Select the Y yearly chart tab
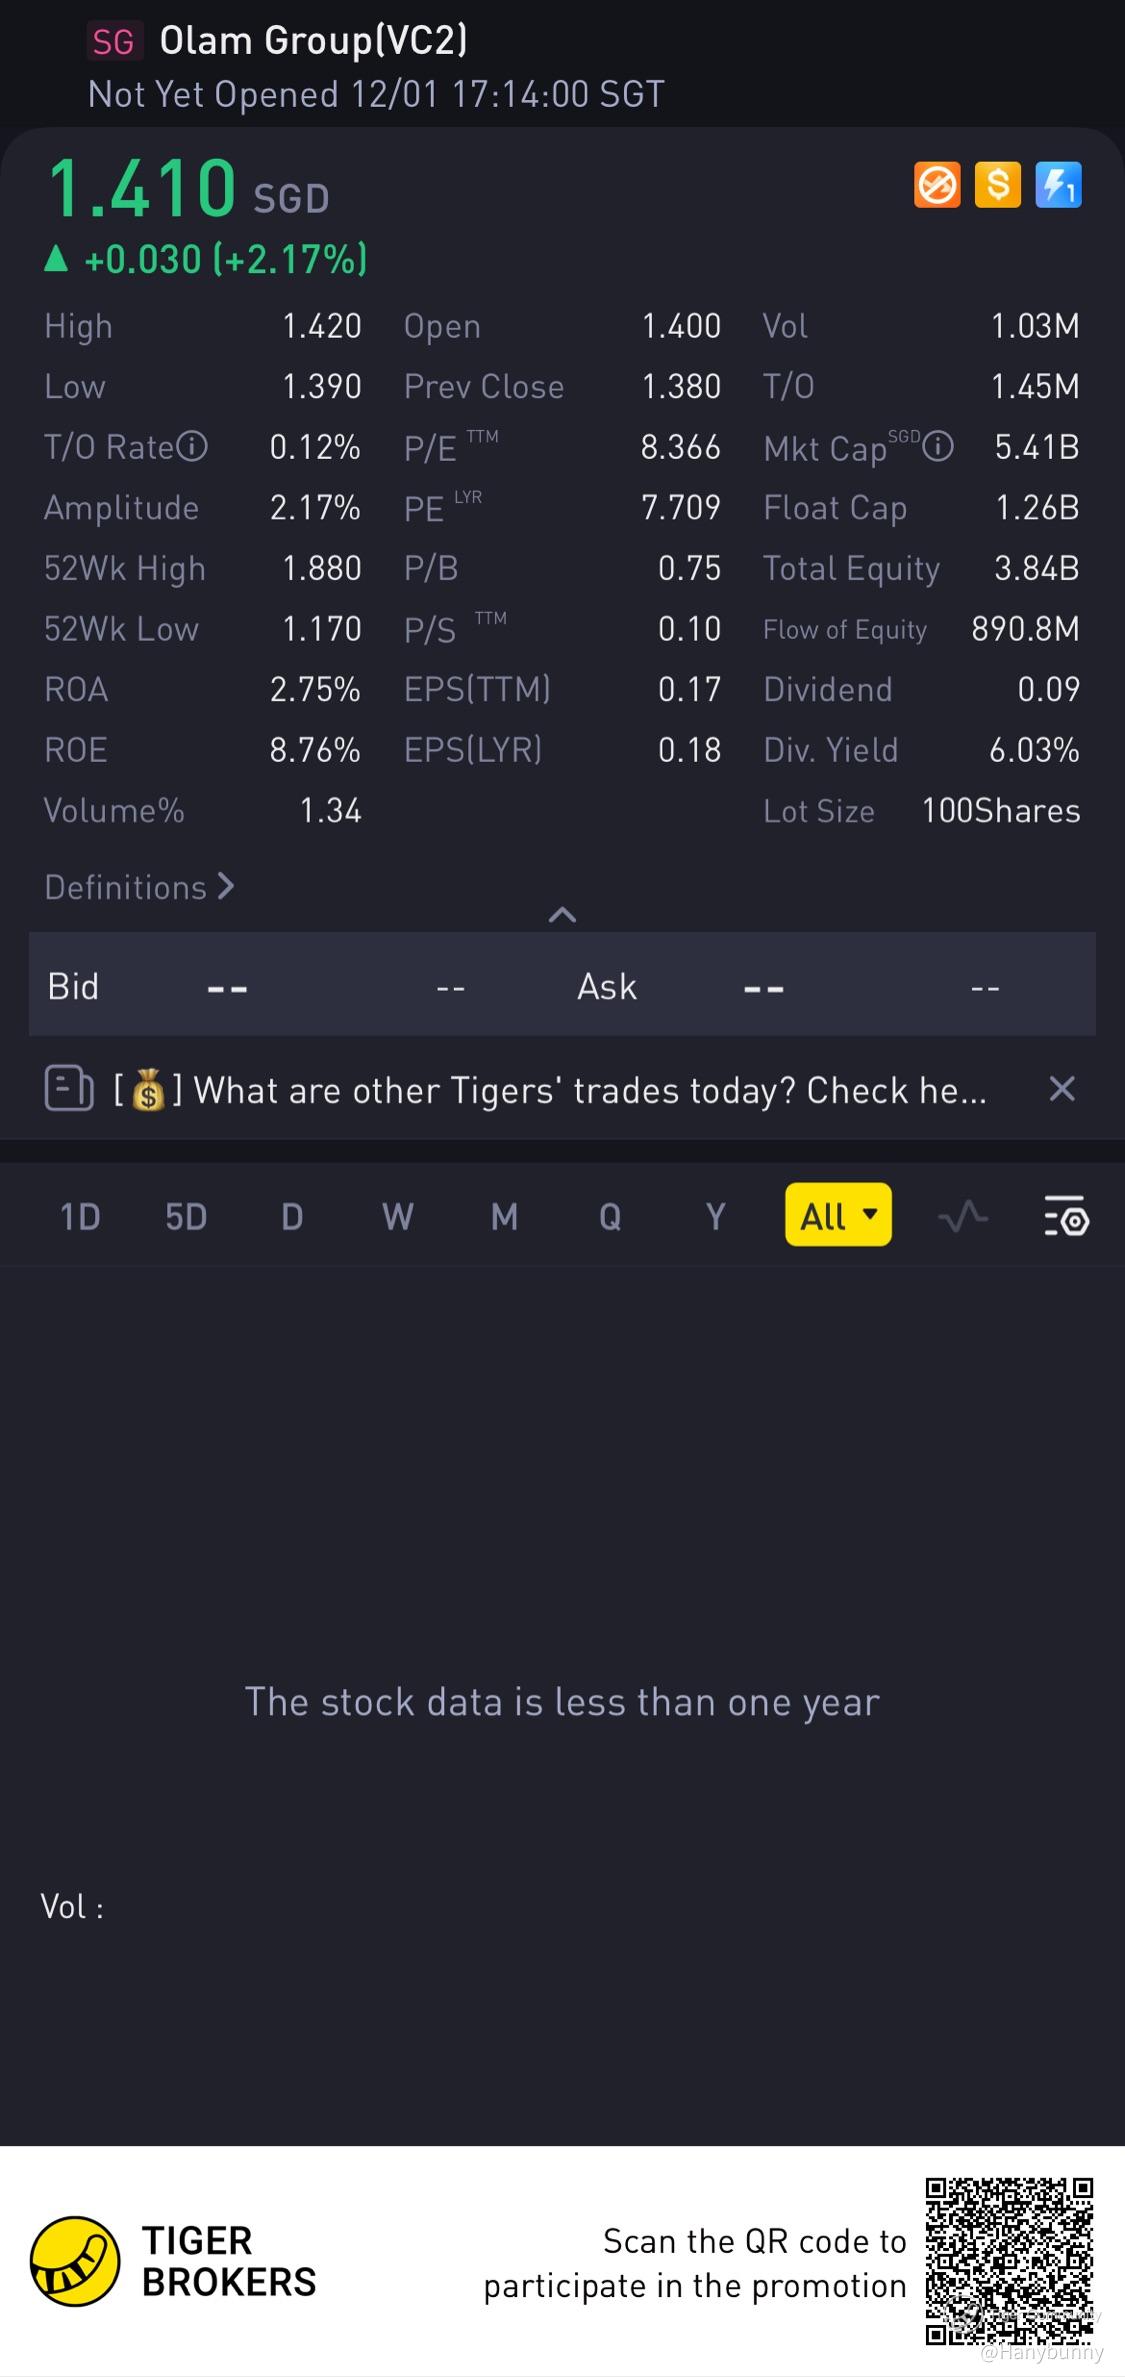The image size is (1125, 2377). point(715,1216)
